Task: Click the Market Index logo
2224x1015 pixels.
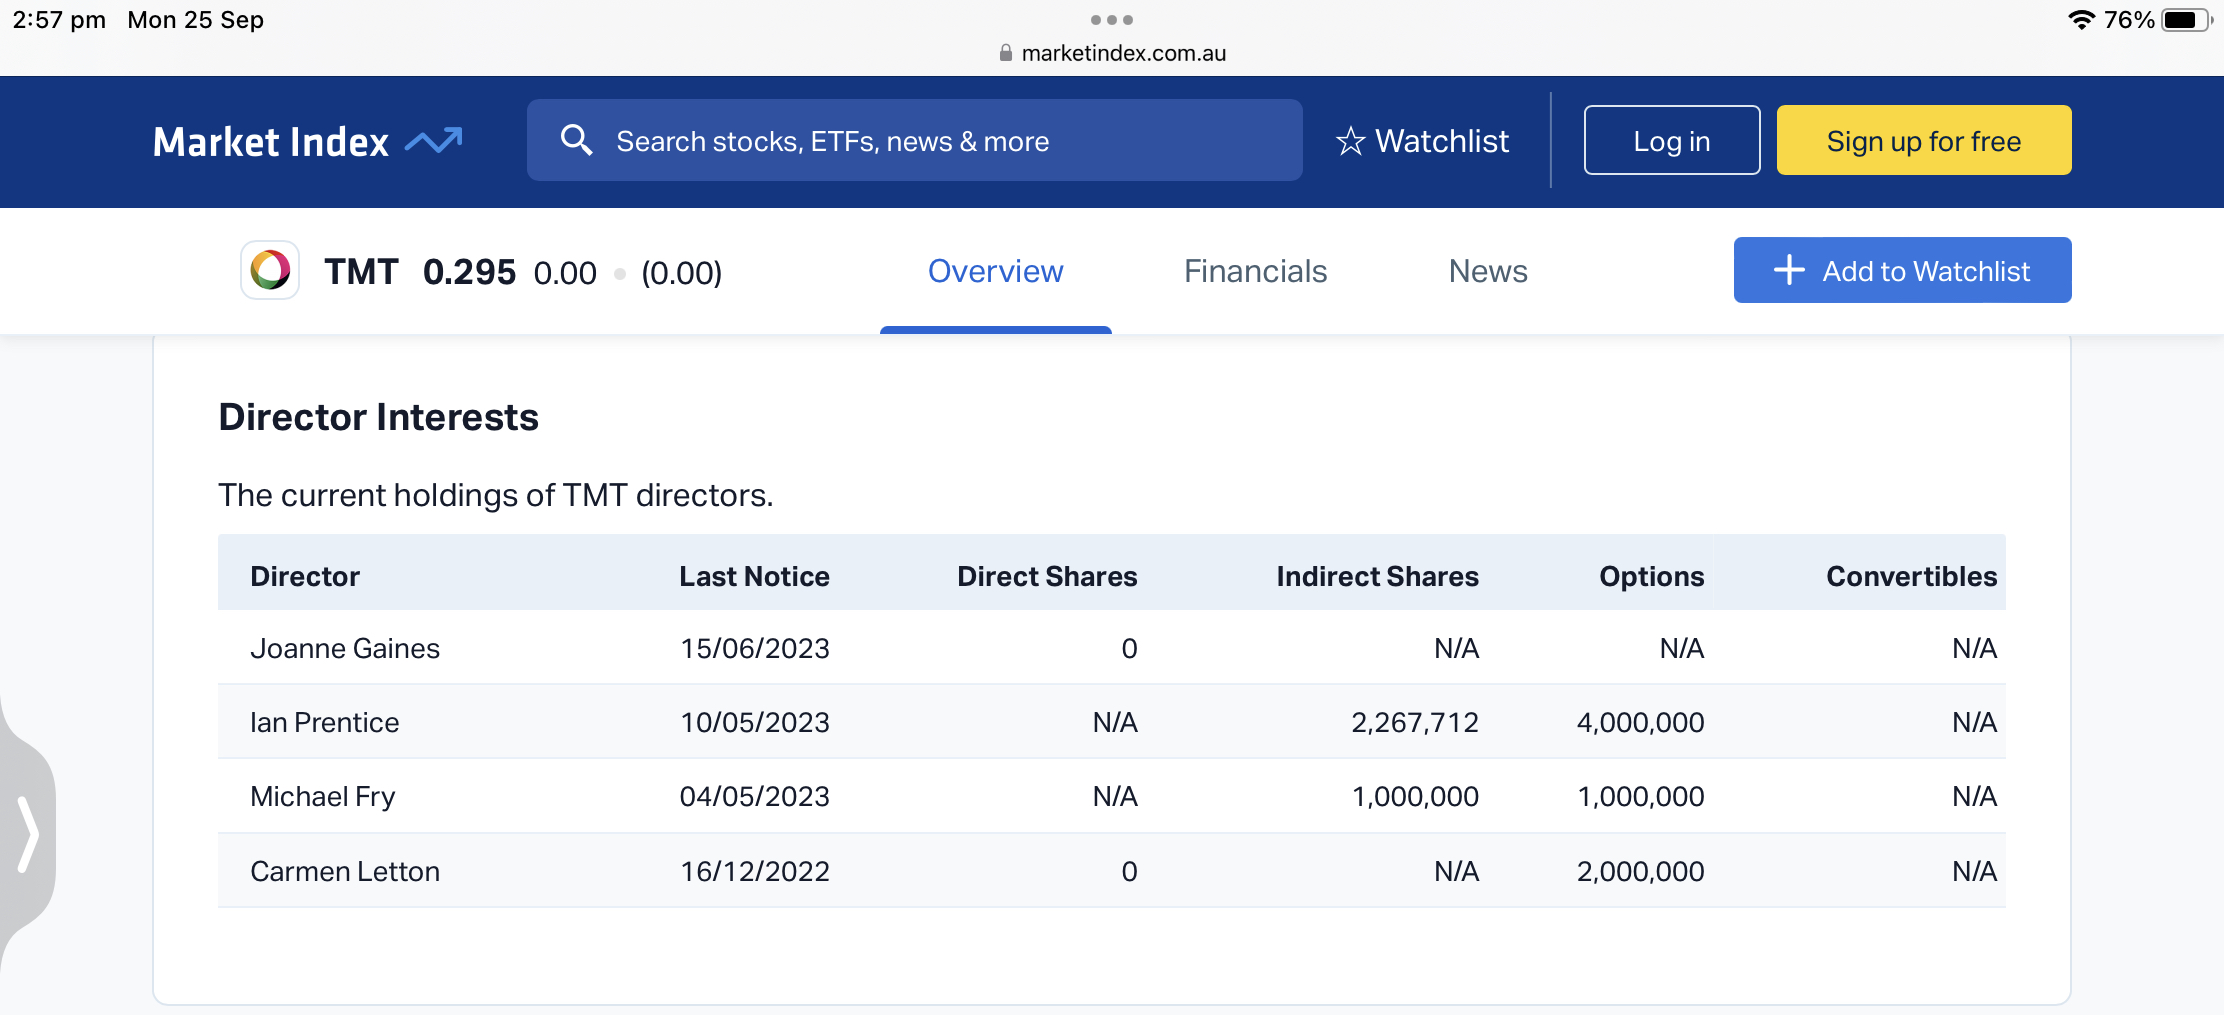Action: click(308, 141)
